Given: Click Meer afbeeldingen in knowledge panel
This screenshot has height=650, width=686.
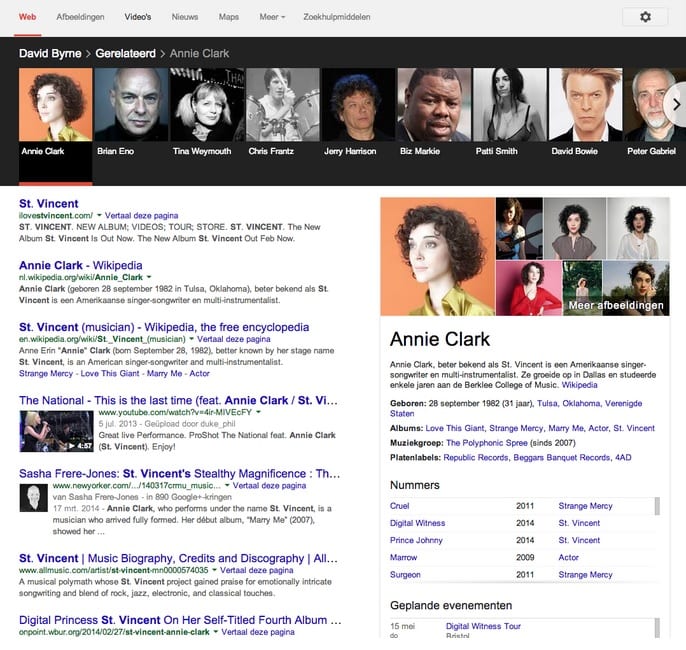Looking at the screenshot, I should tap(616, 305).
